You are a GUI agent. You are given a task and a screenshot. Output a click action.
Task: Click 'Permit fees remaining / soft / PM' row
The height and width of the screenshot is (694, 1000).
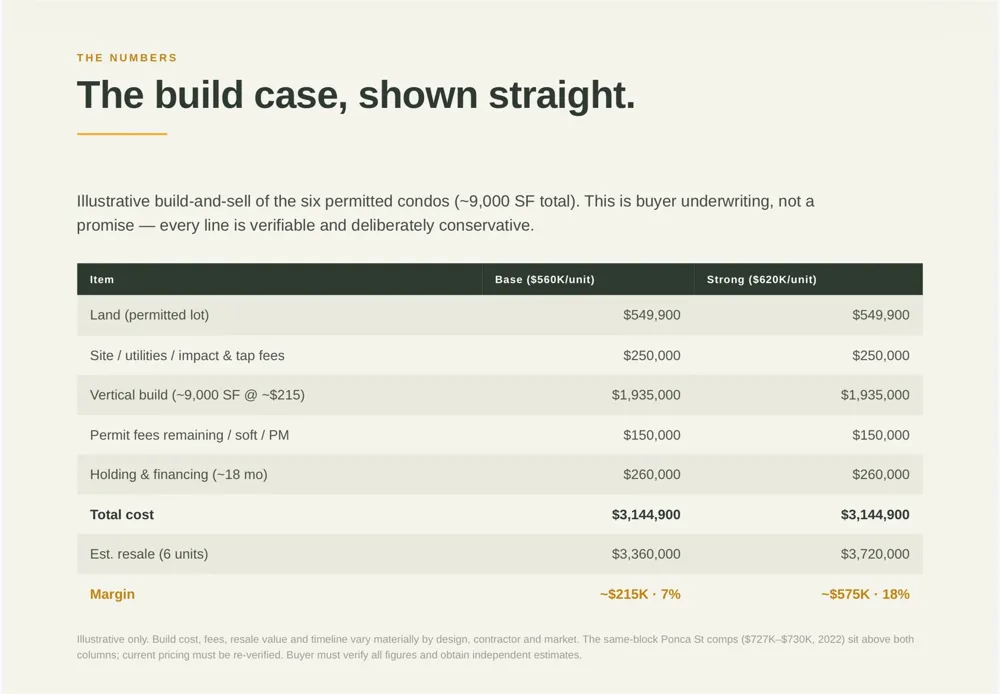[500, 435]
